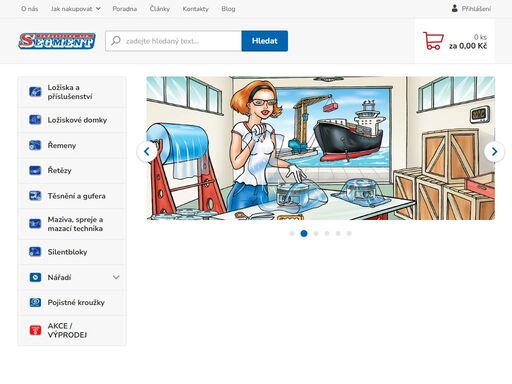Click the user login icon
This screenshot has height=384, width=512.
(454, 8)
